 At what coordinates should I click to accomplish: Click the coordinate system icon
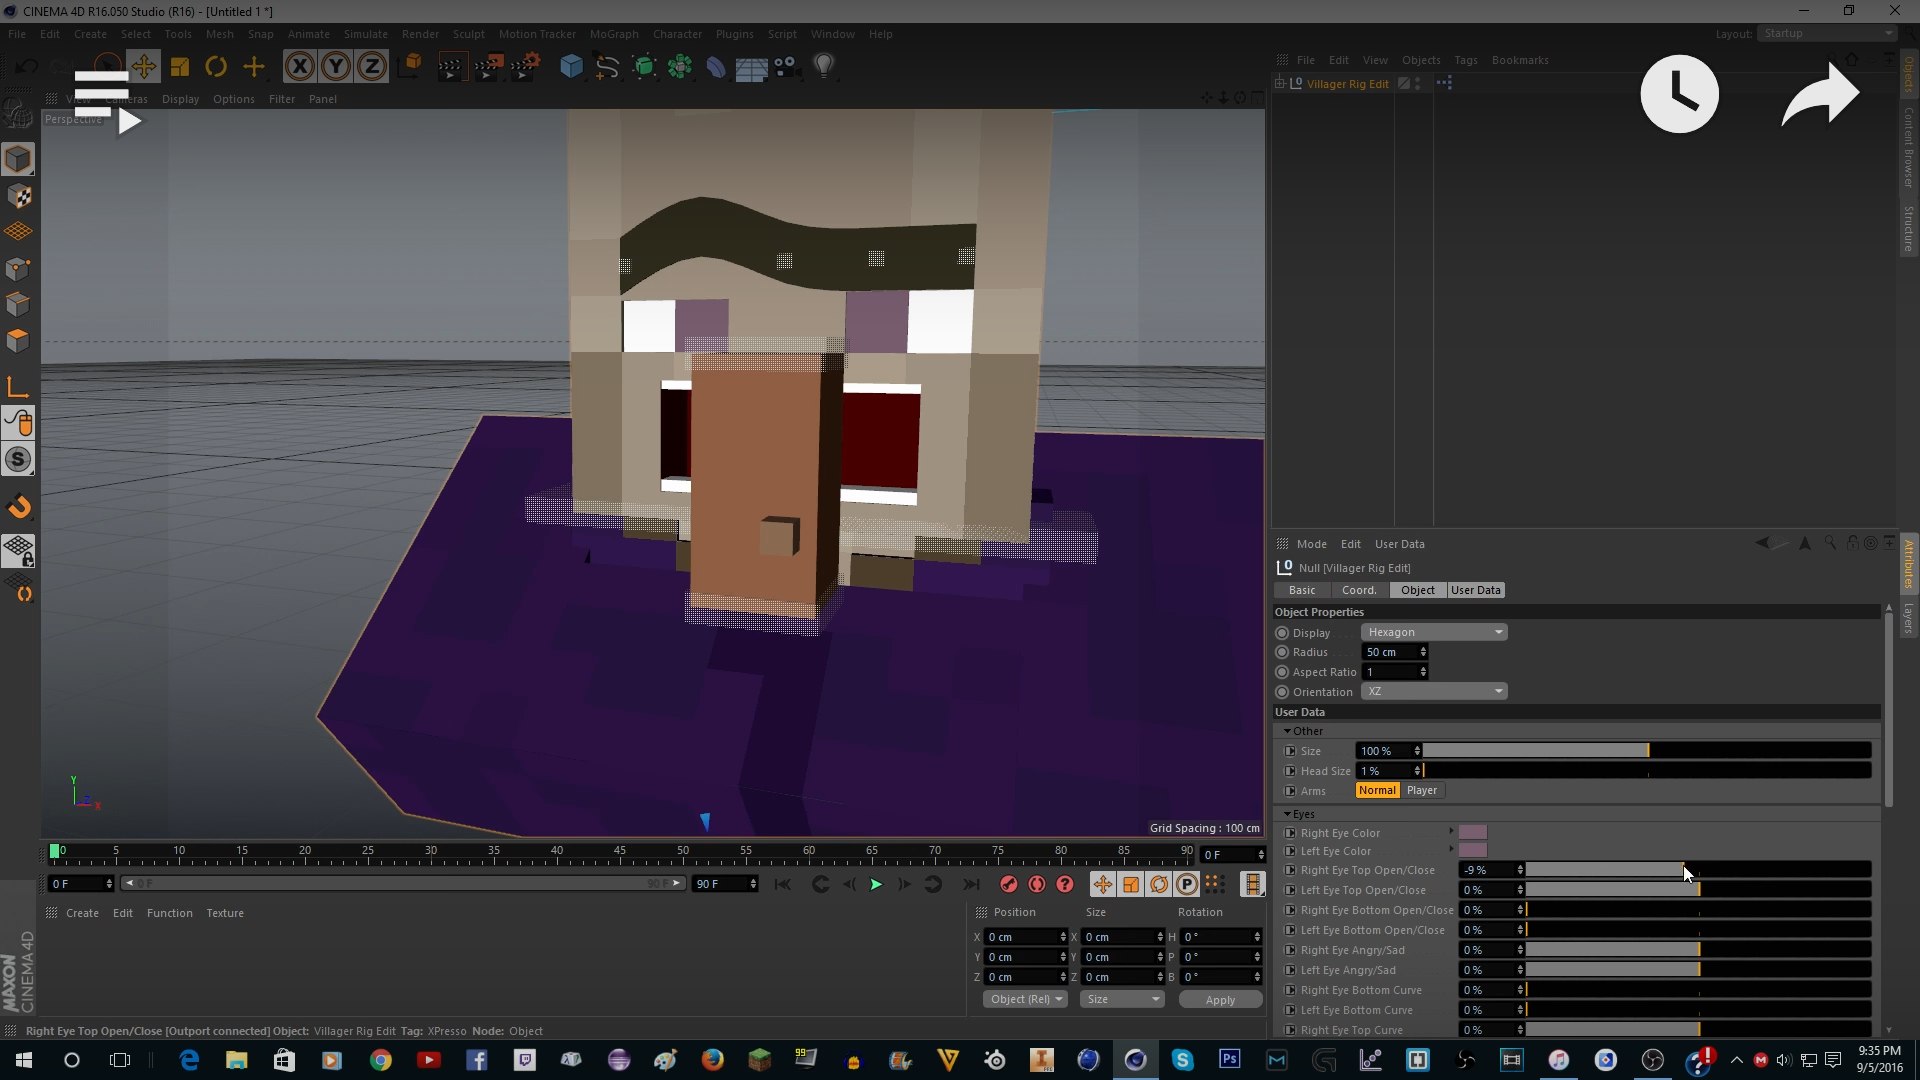[x=410, y=67]
